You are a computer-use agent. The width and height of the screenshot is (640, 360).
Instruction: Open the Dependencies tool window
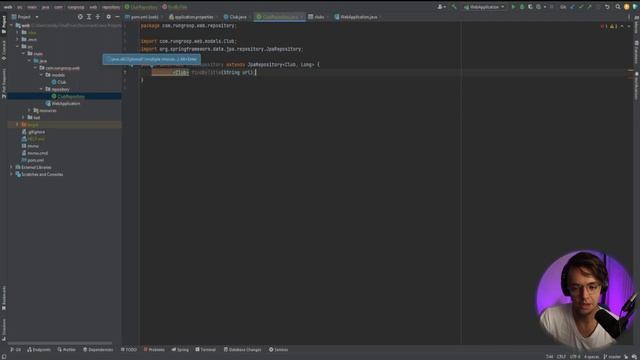[x=98, y=350]
